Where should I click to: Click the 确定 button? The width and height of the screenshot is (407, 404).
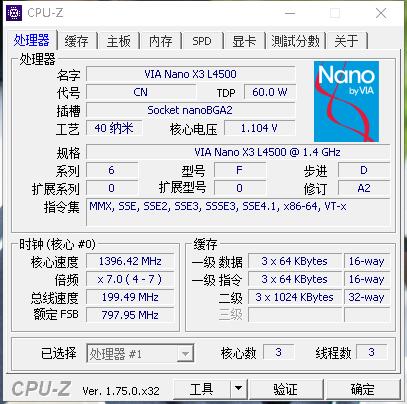363,389
